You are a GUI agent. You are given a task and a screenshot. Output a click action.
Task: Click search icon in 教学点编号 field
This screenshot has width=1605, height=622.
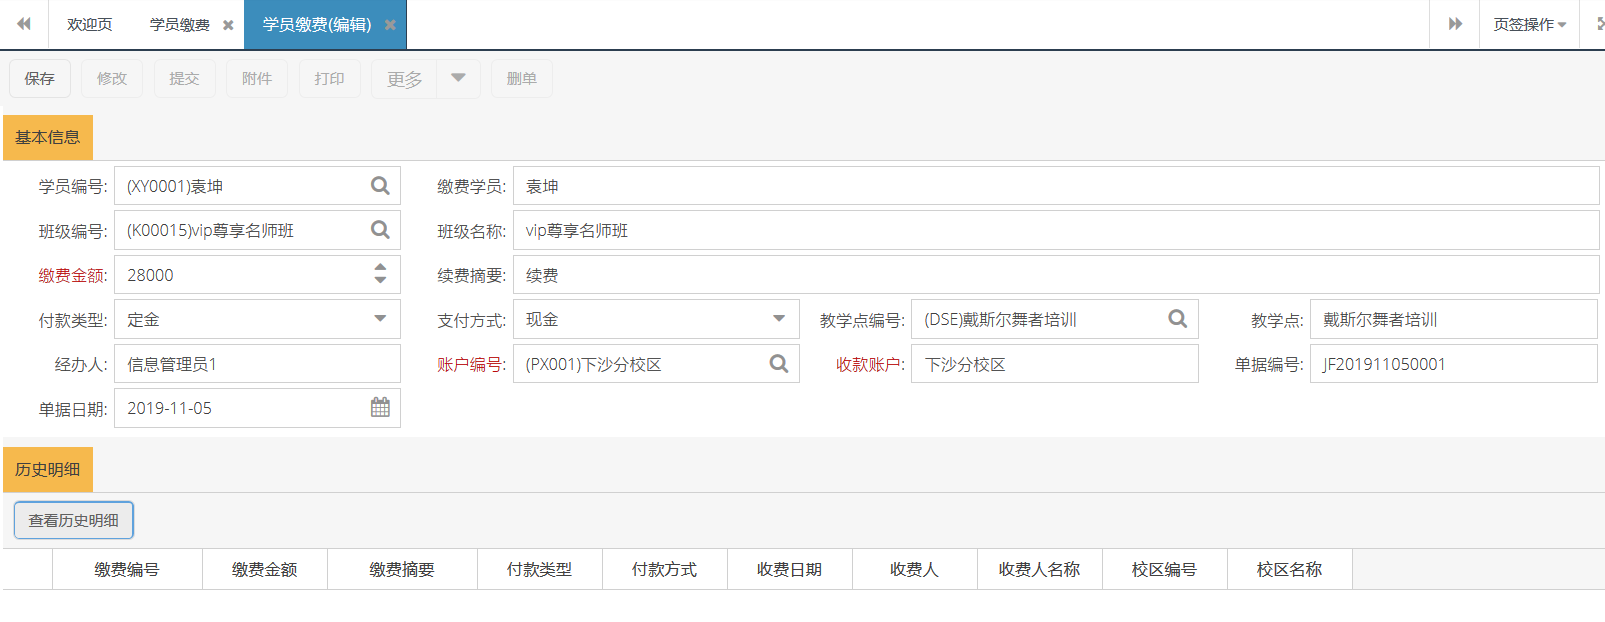1177,319
